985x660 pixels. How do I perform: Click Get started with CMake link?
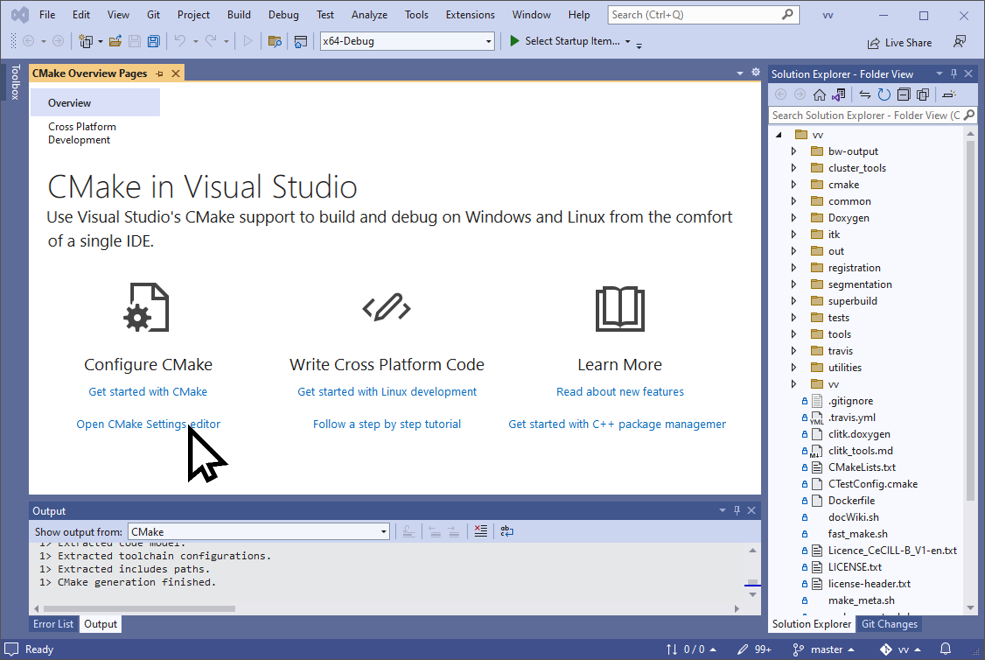148,391
